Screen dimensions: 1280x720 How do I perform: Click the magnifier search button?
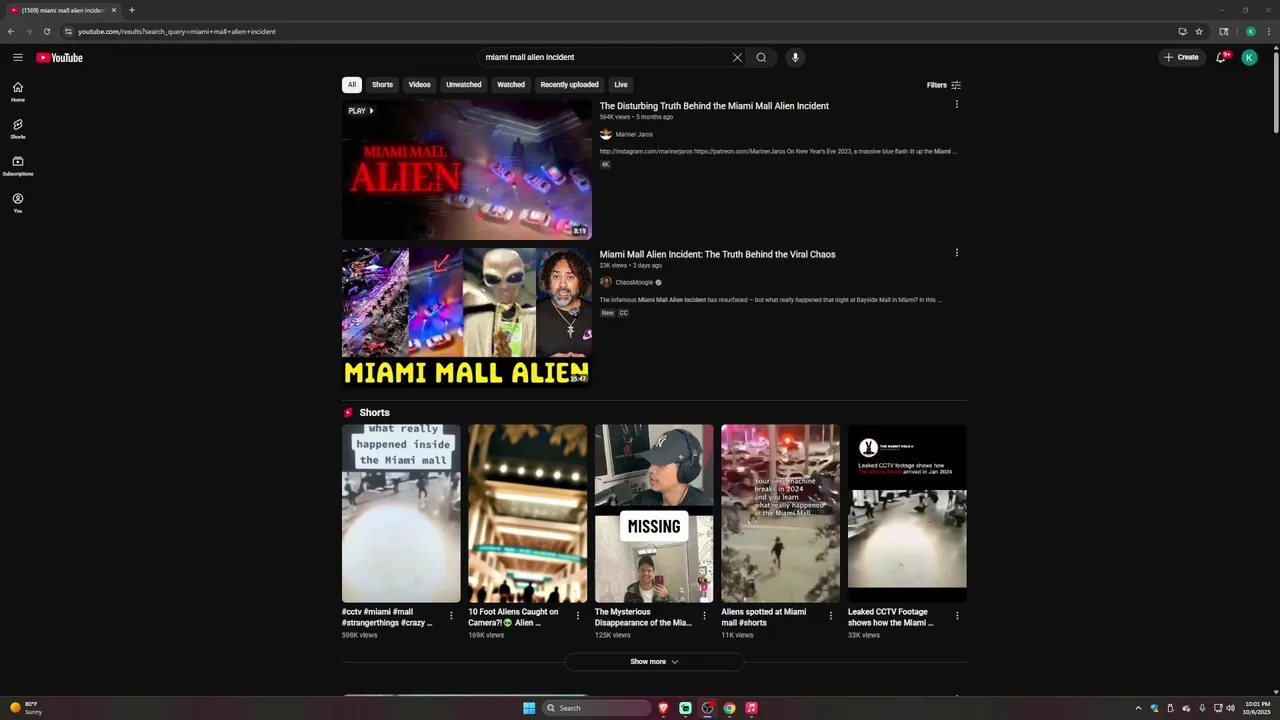click(761, 57)
